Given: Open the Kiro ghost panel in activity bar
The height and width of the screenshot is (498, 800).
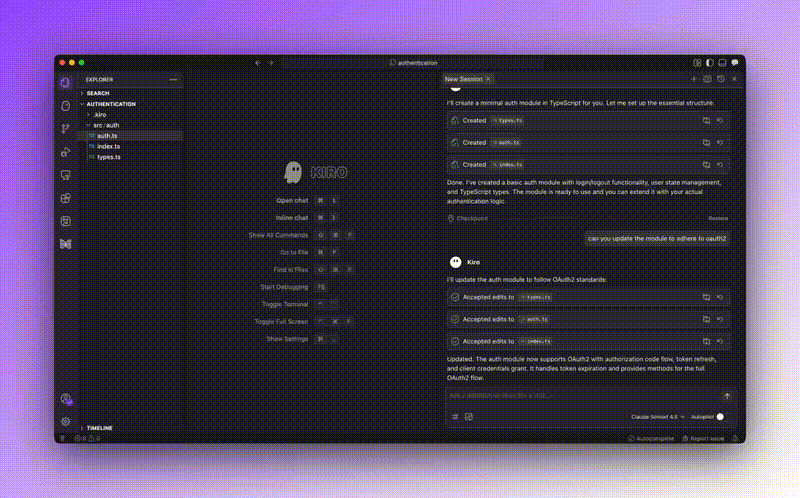Looking at the screenshot, I should point(65,106).
